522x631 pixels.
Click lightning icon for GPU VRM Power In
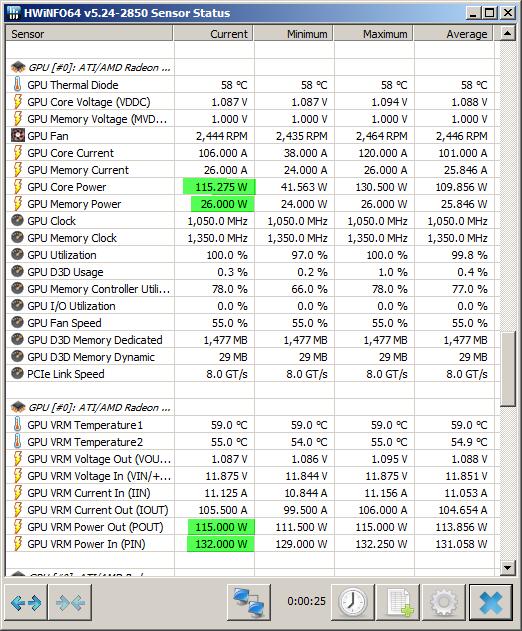coord(17,544)
